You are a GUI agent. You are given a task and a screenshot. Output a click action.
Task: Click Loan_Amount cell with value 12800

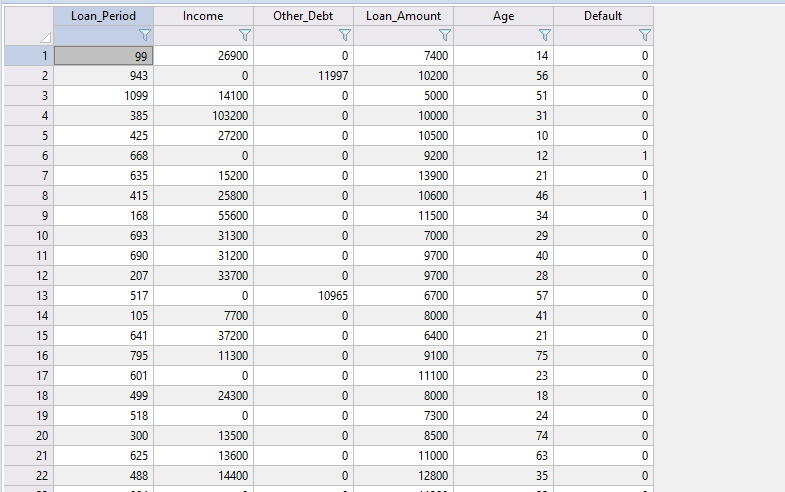(404, 476)
